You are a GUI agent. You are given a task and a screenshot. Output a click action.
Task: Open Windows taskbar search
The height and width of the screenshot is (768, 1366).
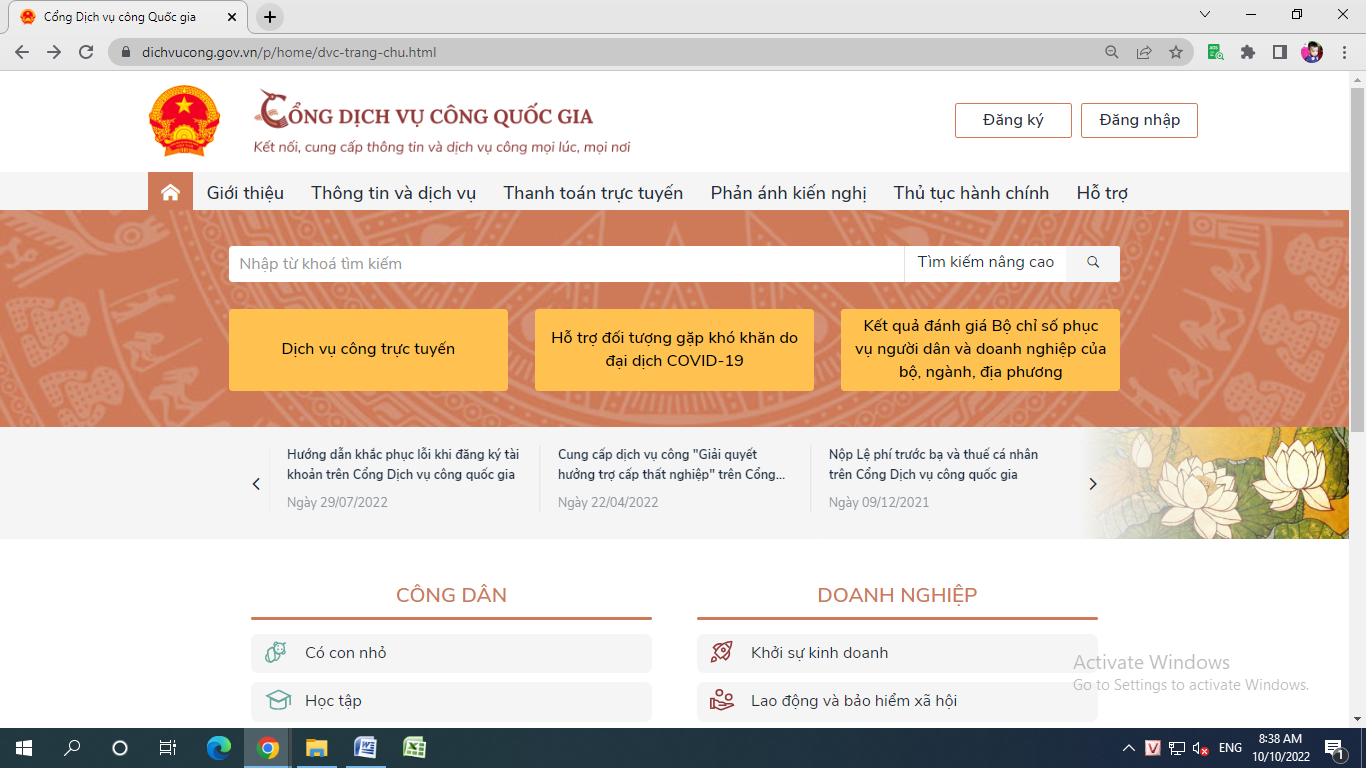(72, 748)
